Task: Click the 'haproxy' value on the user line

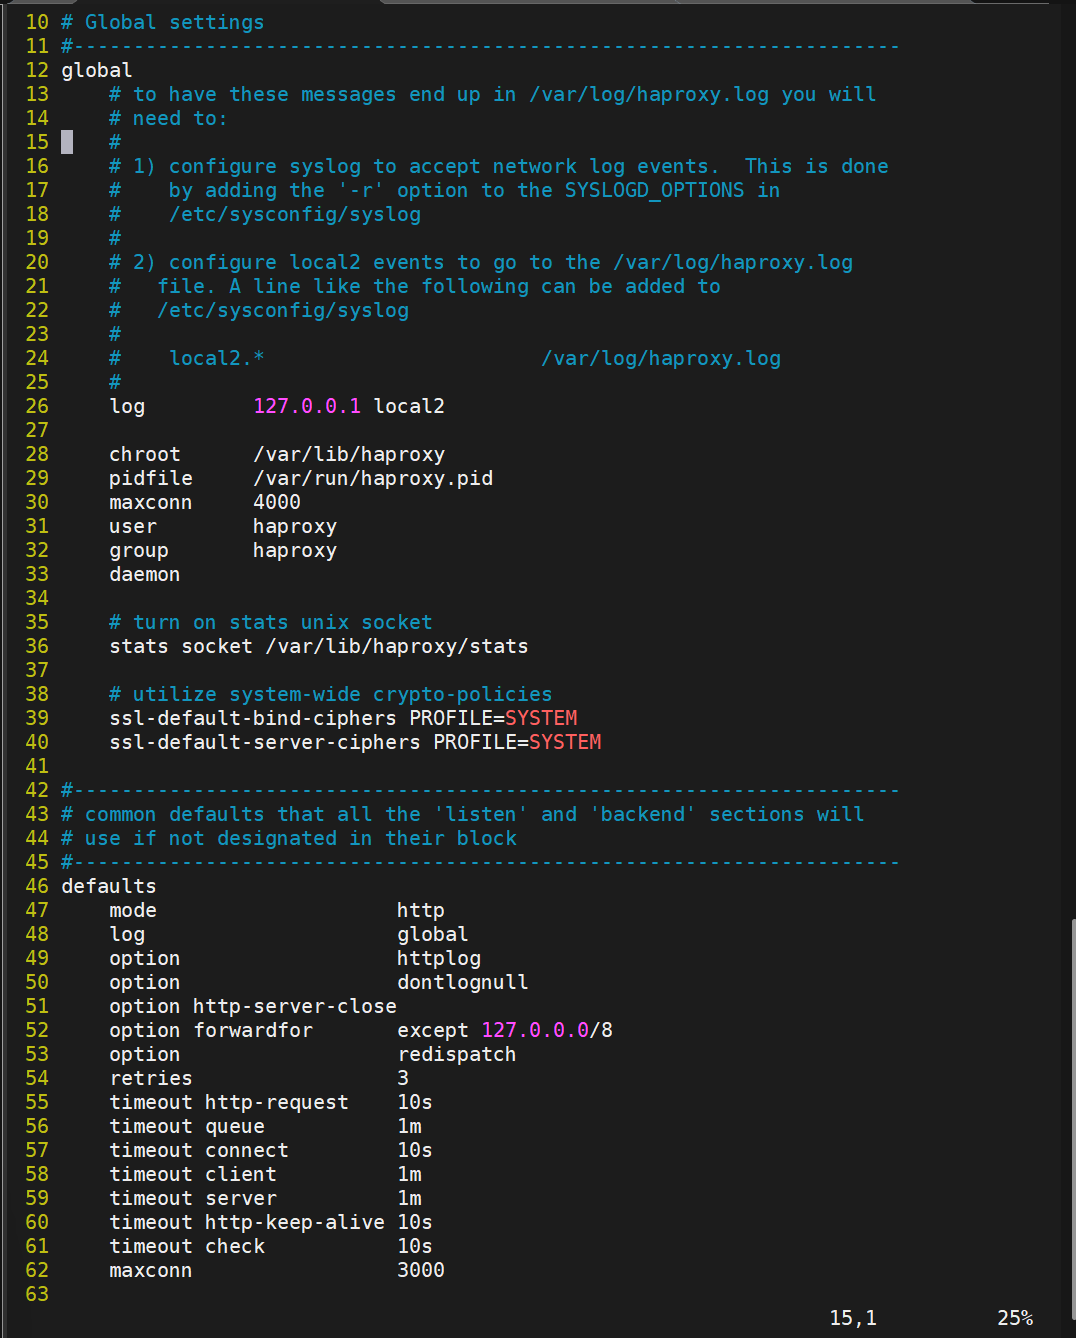Action: 295,526
